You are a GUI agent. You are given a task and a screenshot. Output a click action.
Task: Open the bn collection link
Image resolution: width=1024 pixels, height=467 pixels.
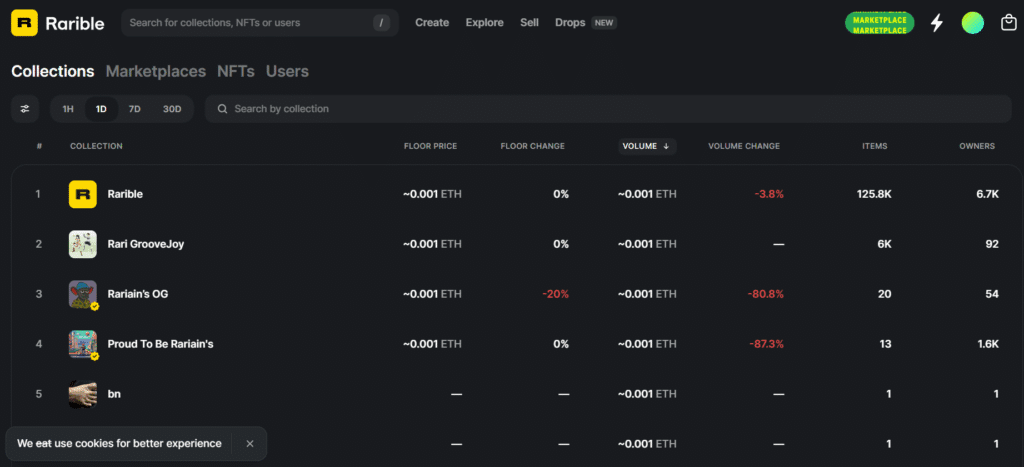point(114,394)
